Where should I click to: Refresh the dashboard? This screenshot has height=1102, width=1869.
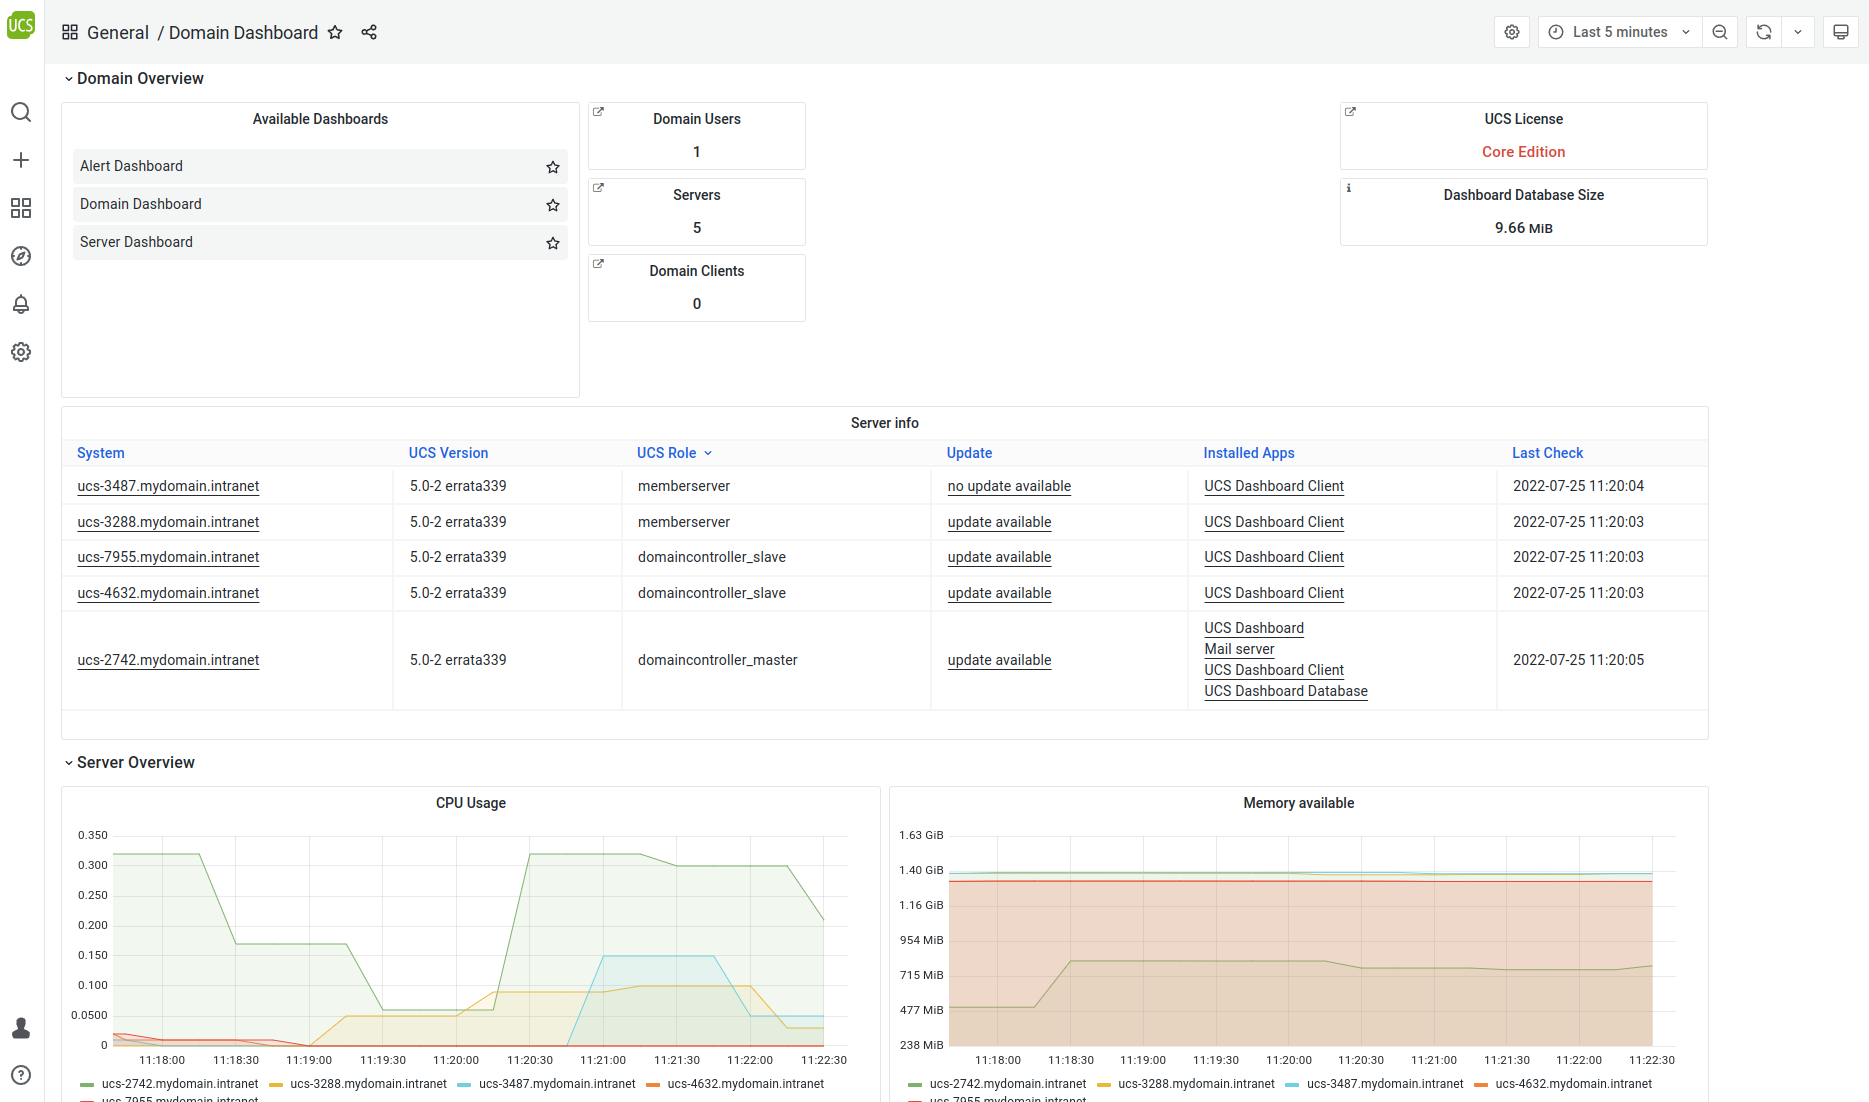point(1764,32)
